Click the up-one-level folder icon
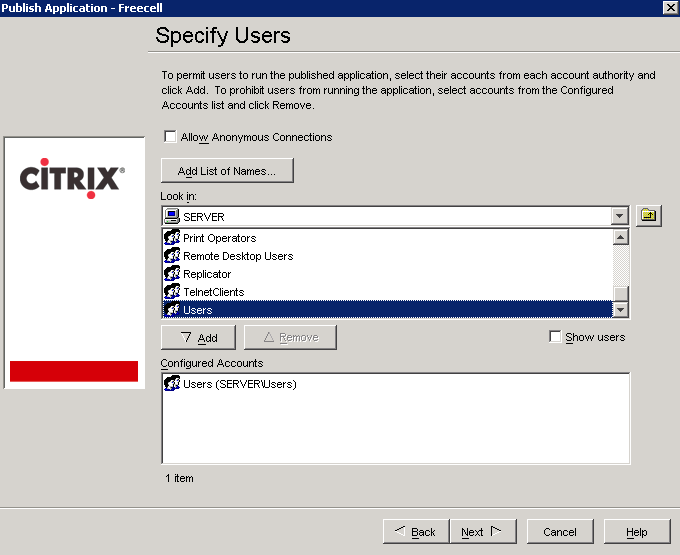This screenshot has height=555, width=680. tap(648, 215)
